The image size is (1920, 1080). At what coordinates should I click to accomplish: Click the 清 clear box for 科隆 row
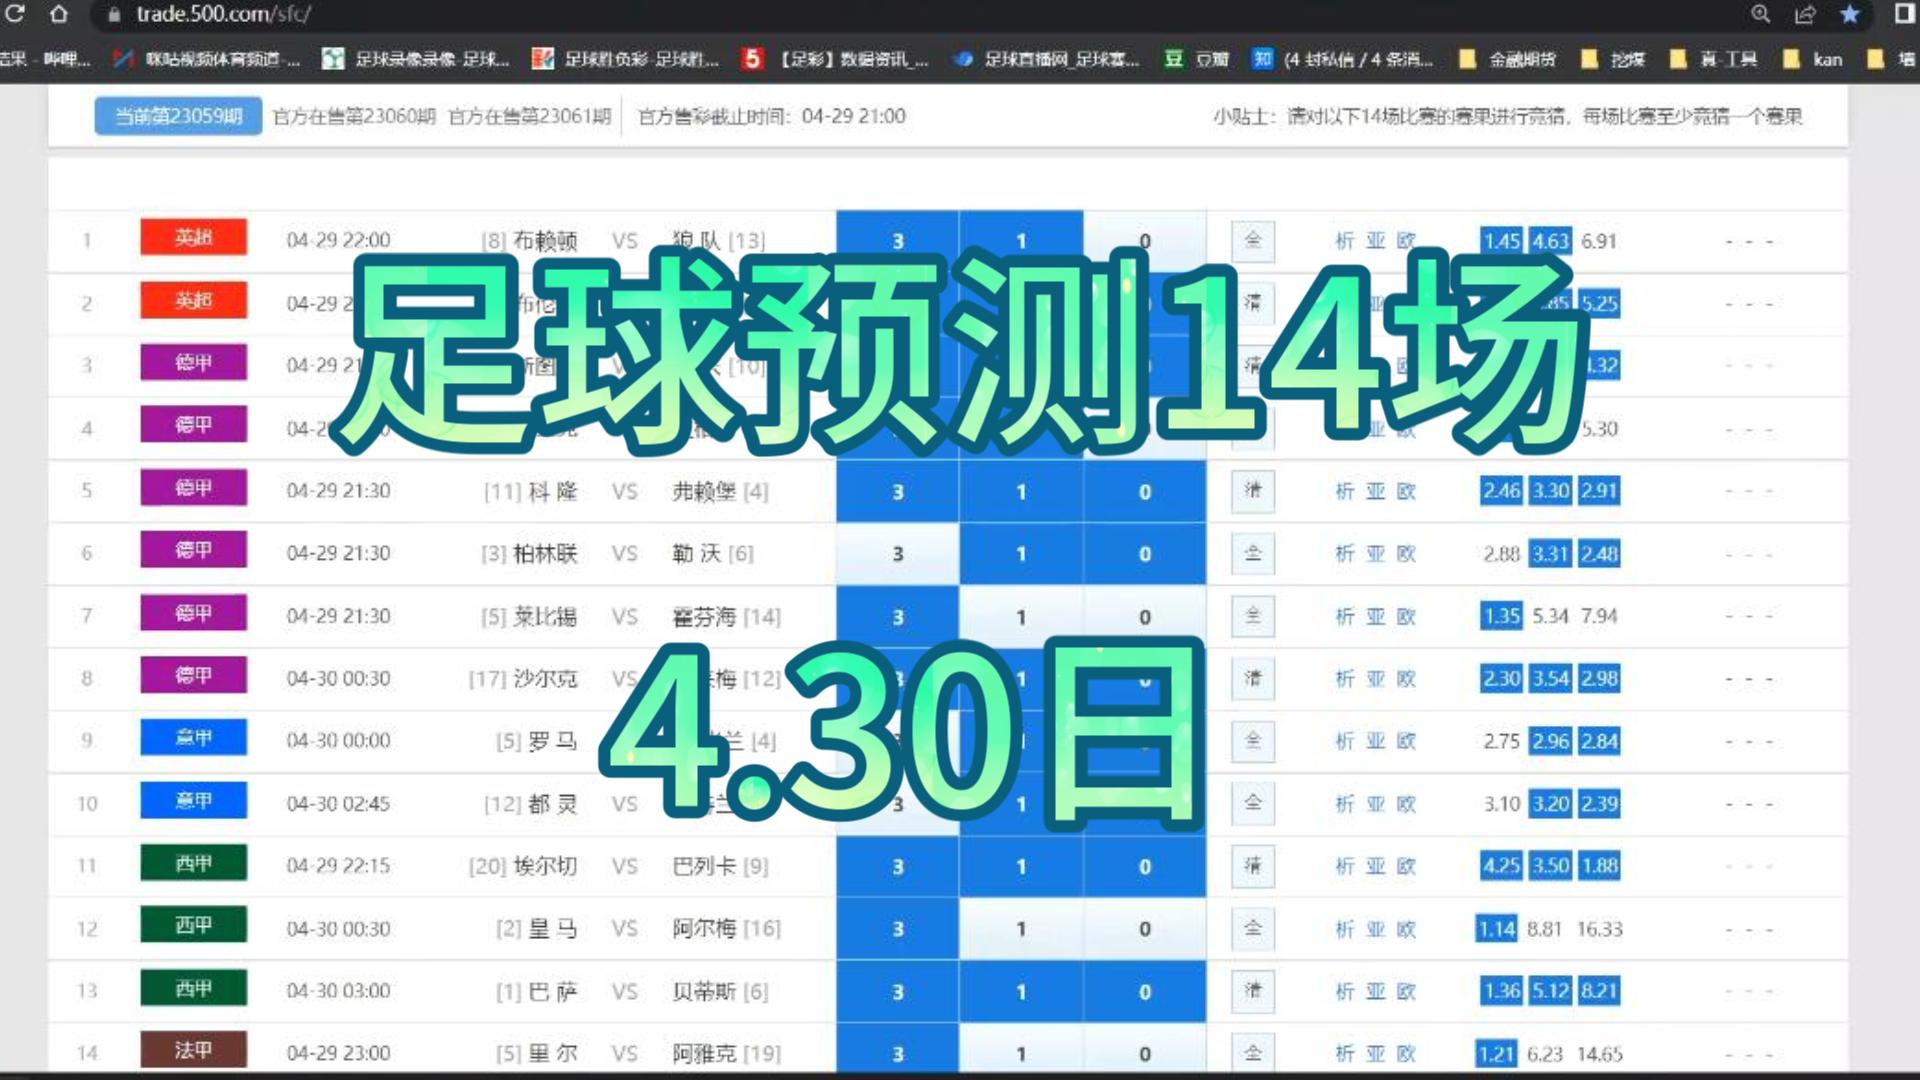point(1253,490)
